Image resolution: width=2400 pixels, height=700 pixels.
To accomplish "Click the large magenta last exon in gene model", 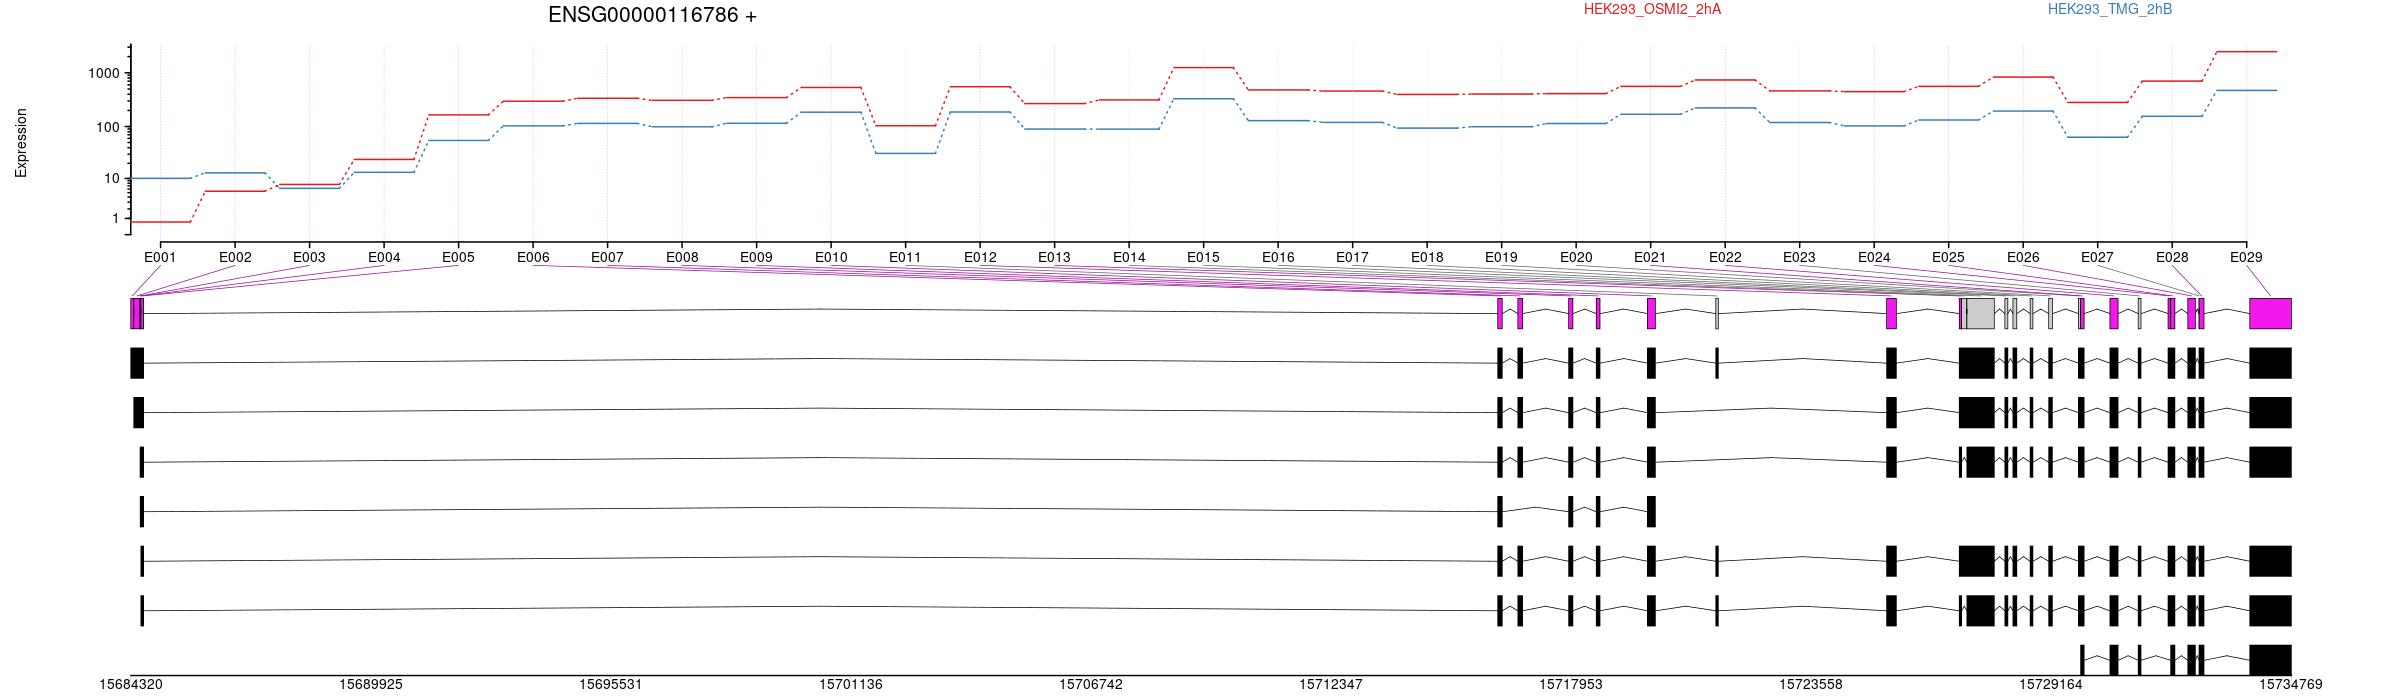I will 2270,313.
